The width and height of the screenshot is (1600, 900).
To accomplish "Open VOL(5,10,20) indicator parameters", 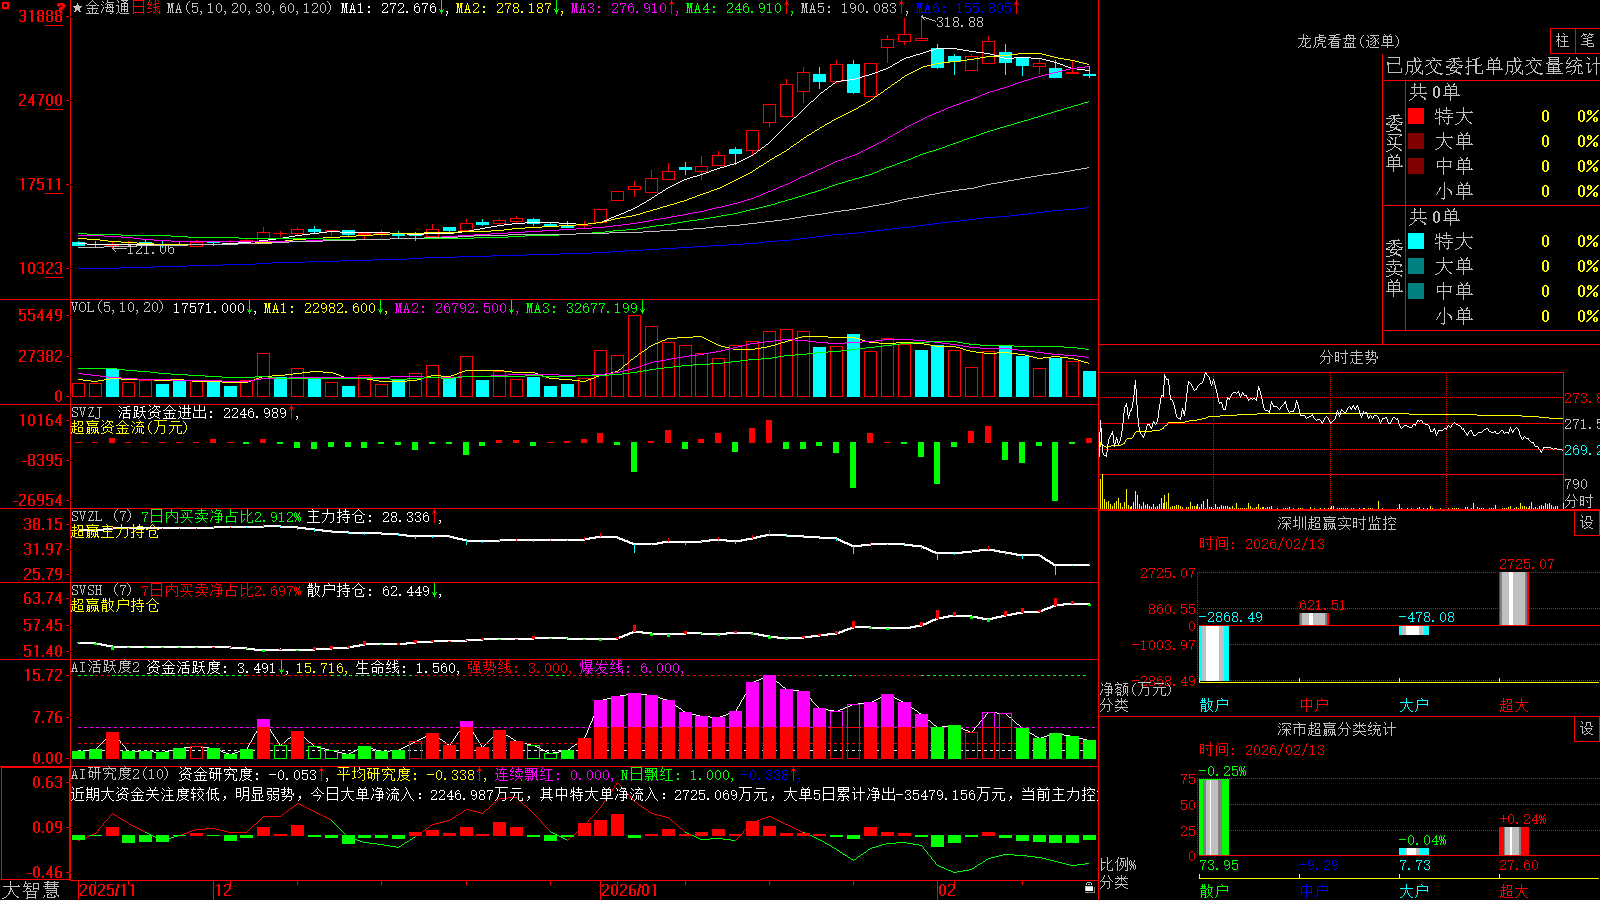I will [118, 308].
